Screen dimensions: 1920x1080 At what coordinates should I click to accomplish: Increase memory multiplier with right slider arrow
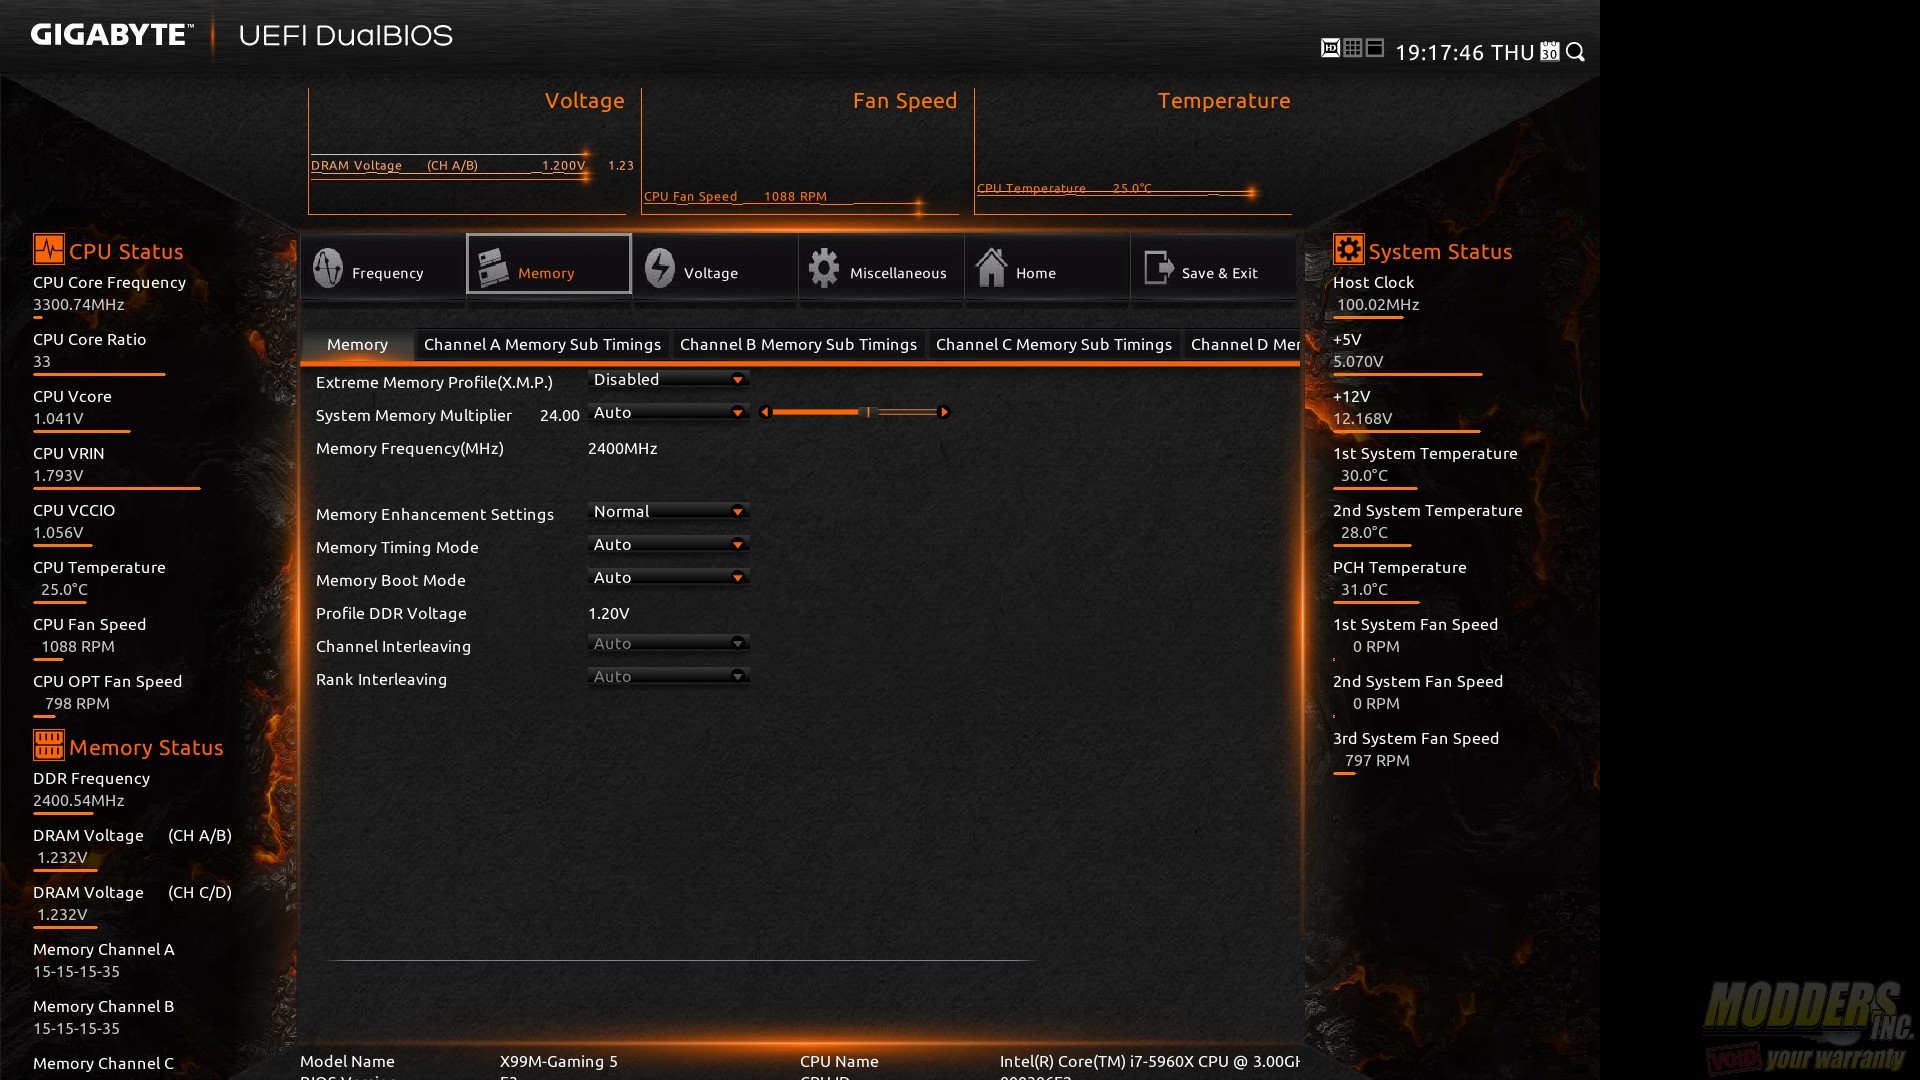(944, 412)
